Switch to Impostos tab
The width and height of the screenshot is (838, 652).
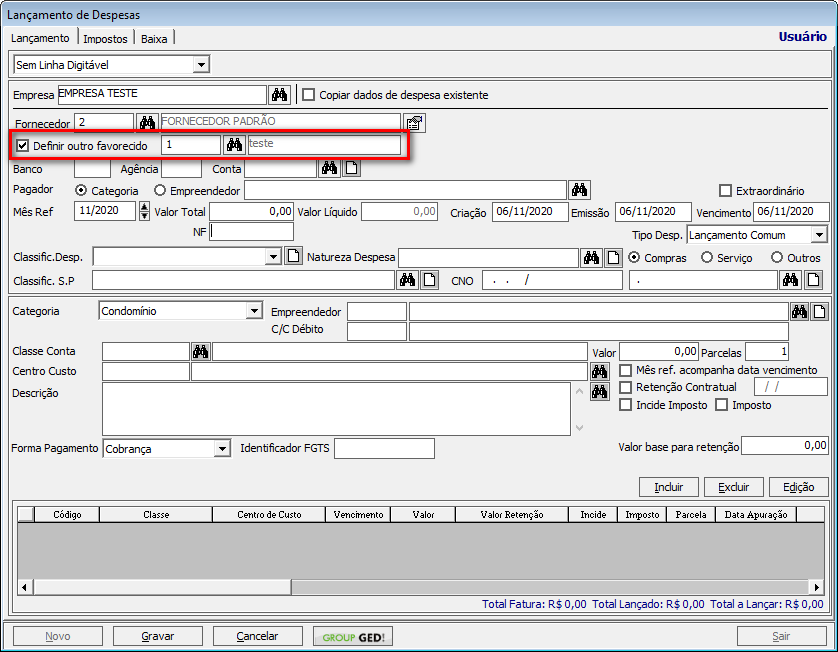[x=105, y=39]
